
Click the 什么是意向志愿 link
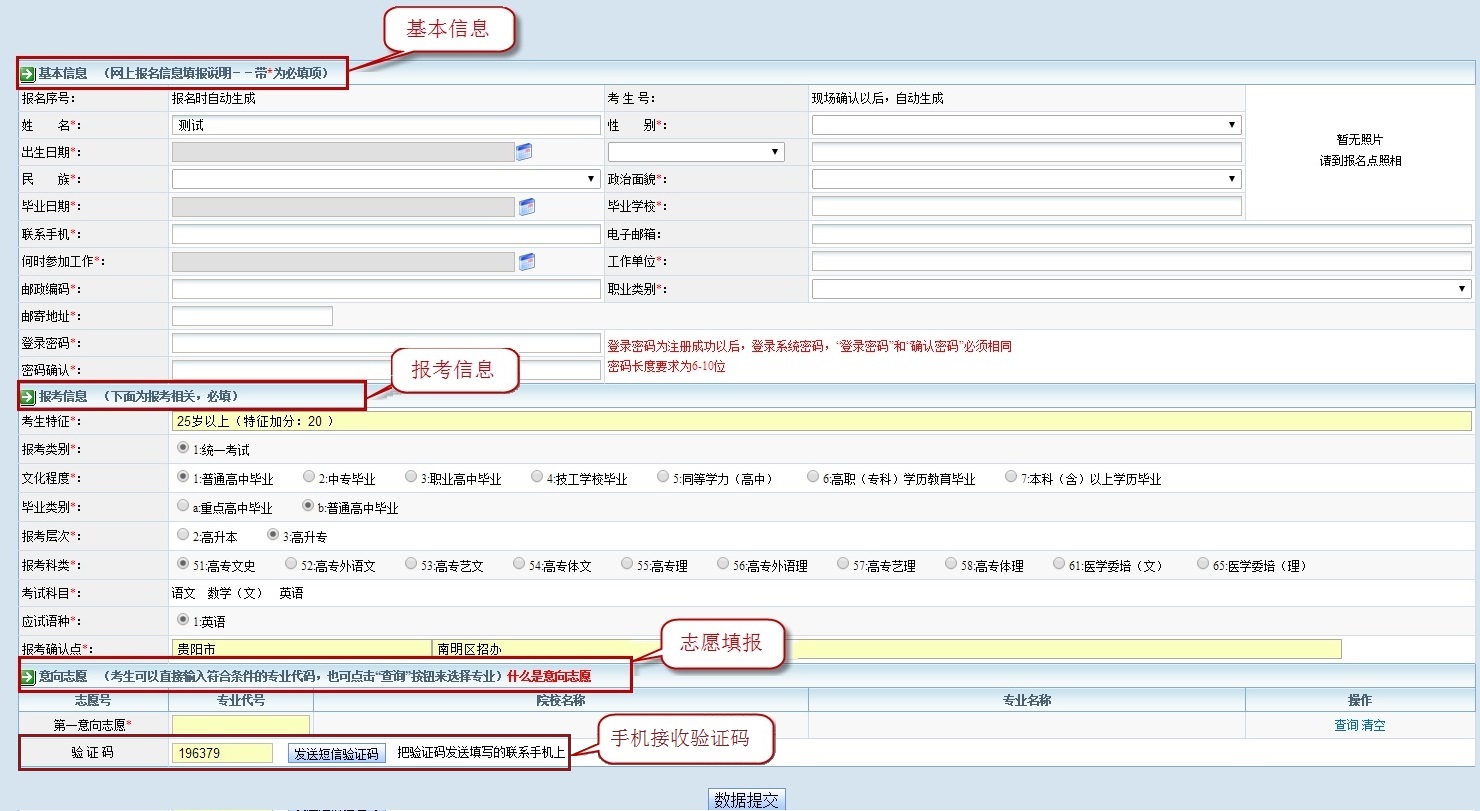point(548,676)
